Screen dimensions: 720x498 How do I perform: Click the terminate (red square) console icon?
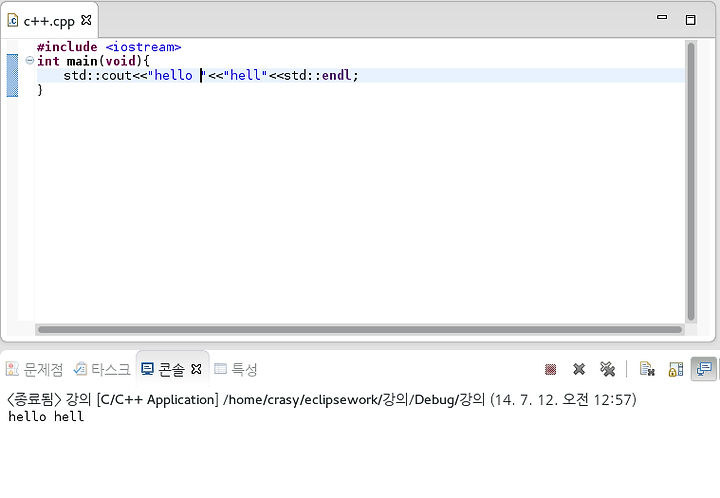pyautogui.click(x=550, y=369)
